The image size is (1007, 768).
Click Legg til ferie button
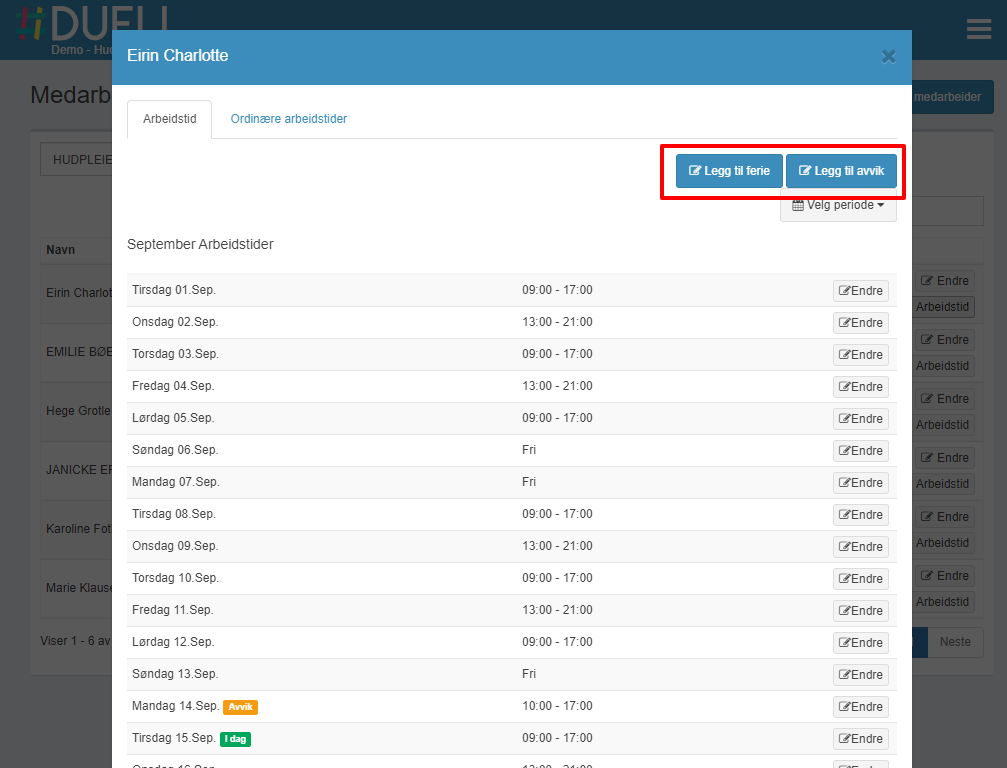(729, 171)
